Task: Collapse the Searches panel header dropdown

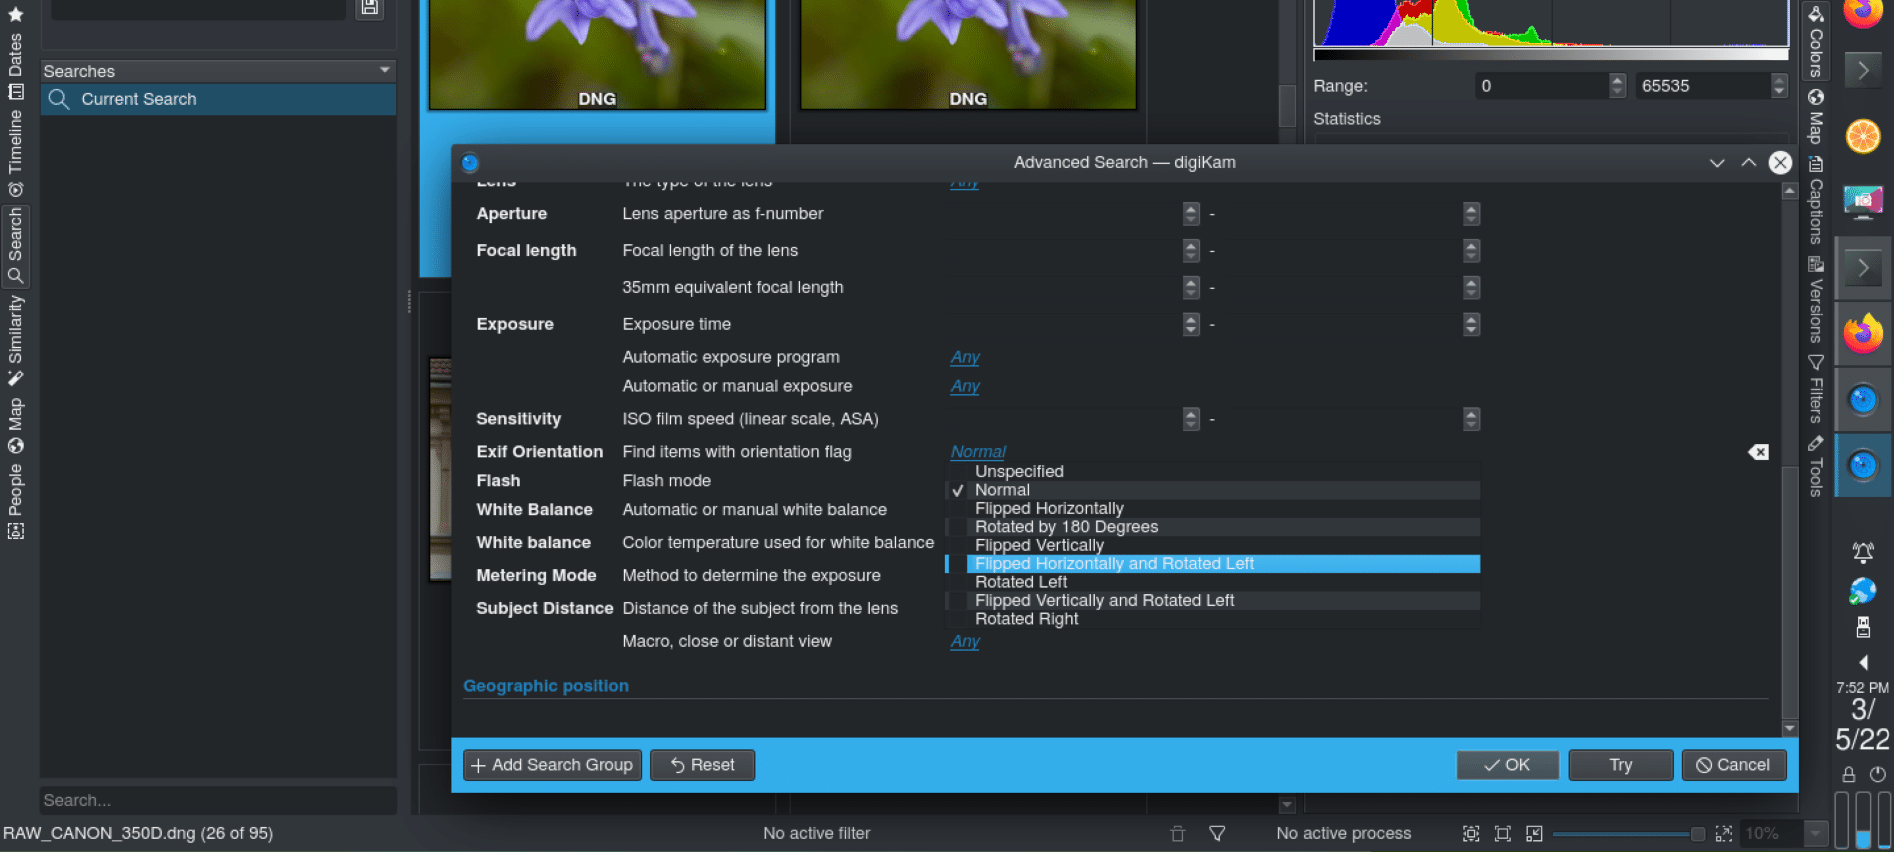Action: [385, 70]
